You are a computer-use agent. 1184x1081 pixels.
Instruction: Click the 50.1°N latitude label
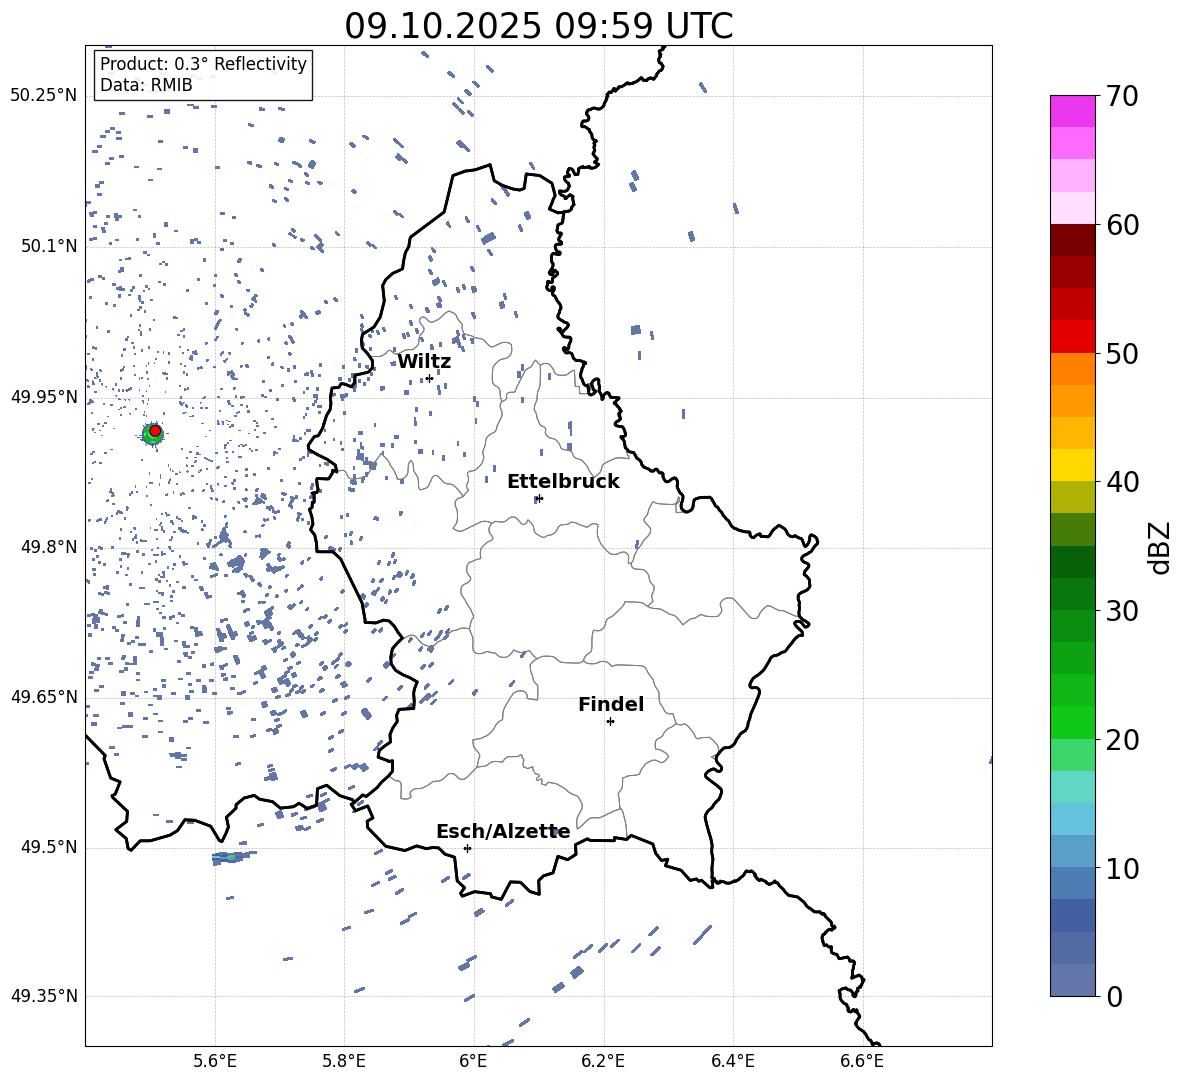49,246
